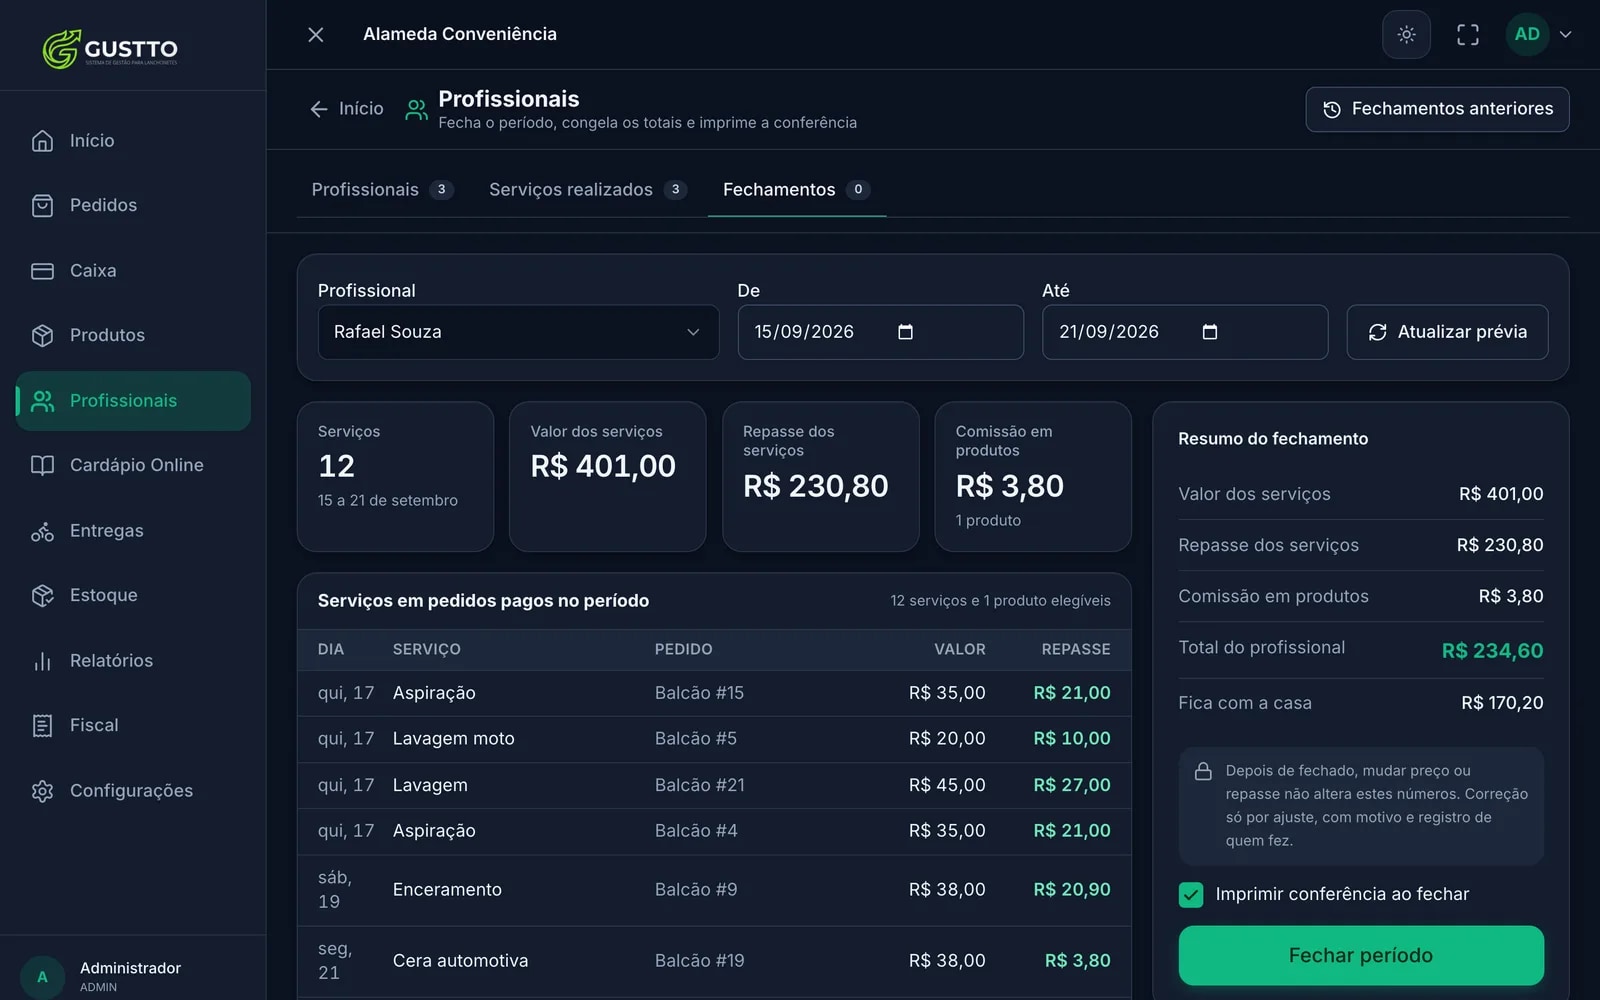Close Alameda Conveniência with the X icon
This screenshot has width=1600, height=1000.
(x=316, y=35)
